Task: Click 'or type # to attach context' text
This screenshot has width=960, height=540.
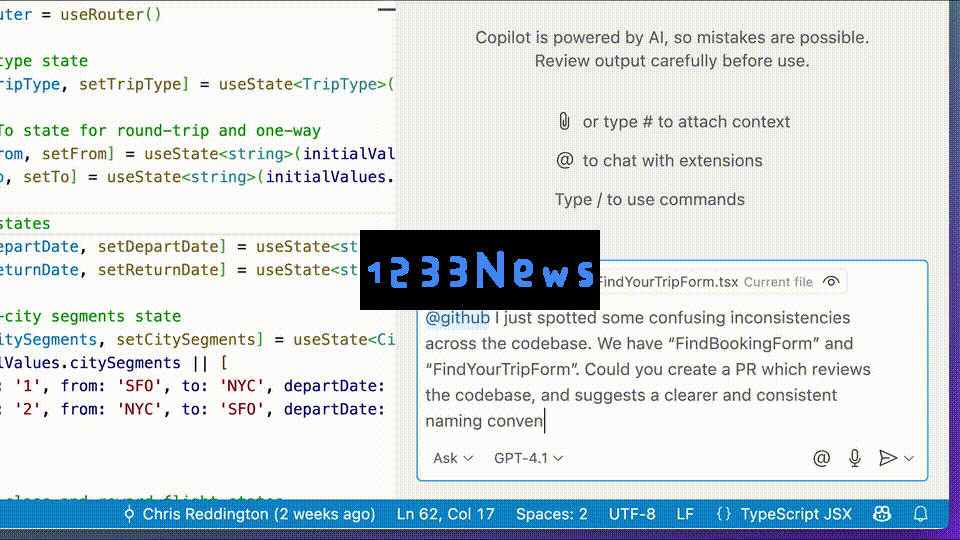Action: (686, 122)
